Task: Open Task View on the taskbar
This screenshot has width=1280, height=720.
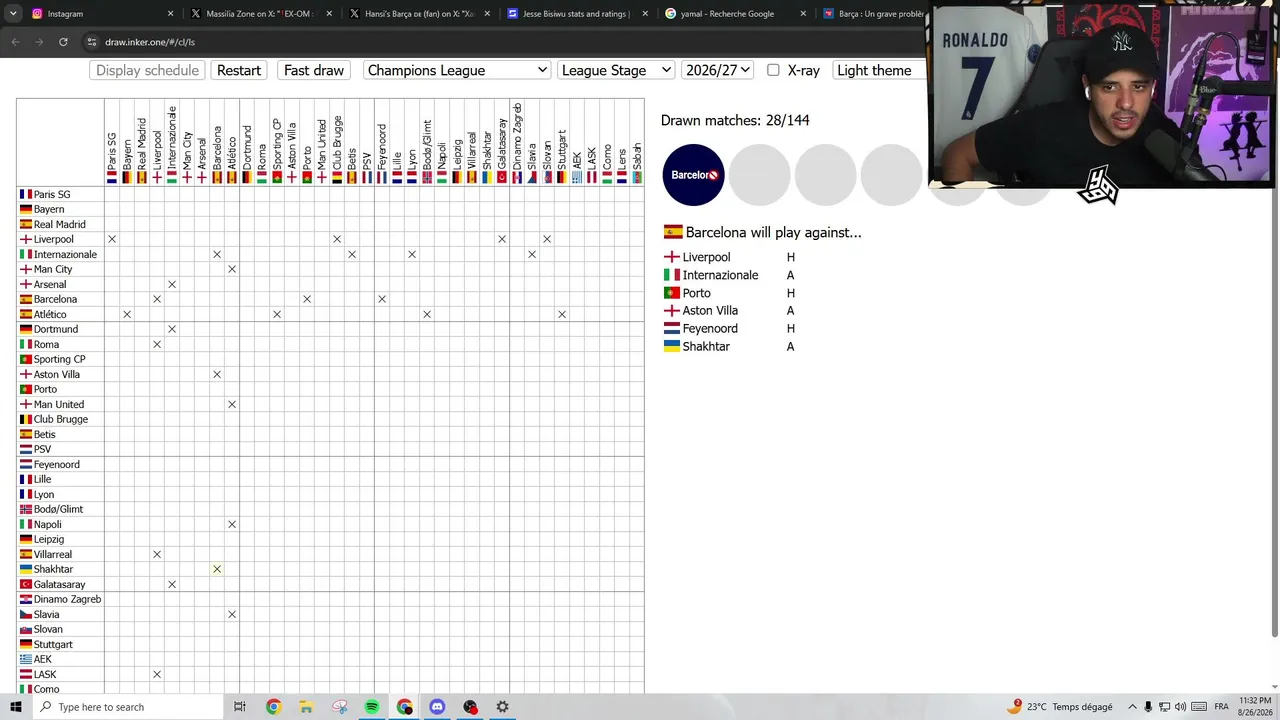Action: [240, 707]
